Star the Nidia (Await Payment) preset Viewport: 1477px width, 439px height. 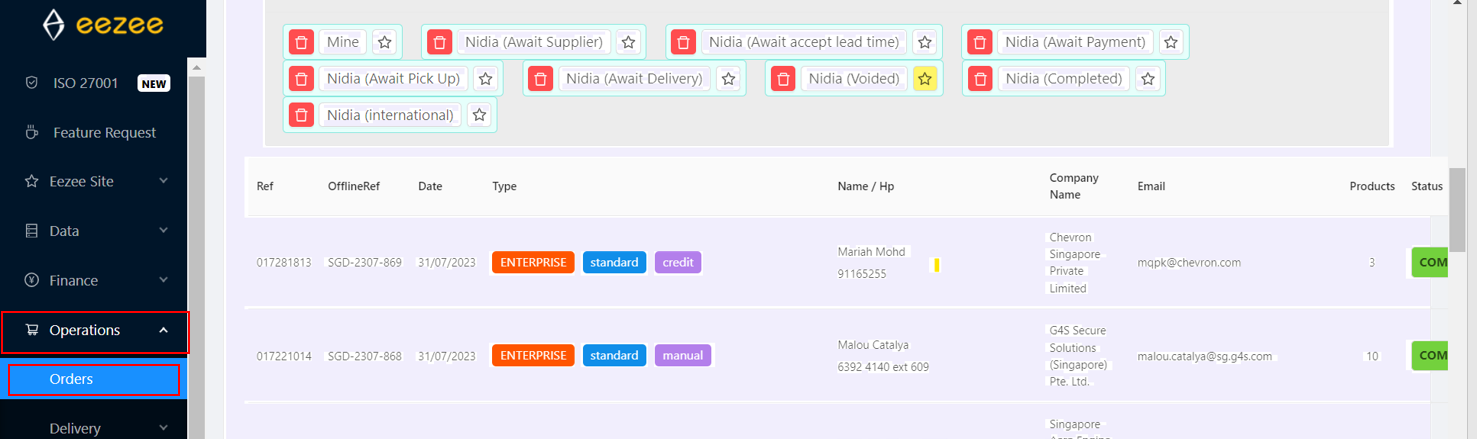[1171, 42]
